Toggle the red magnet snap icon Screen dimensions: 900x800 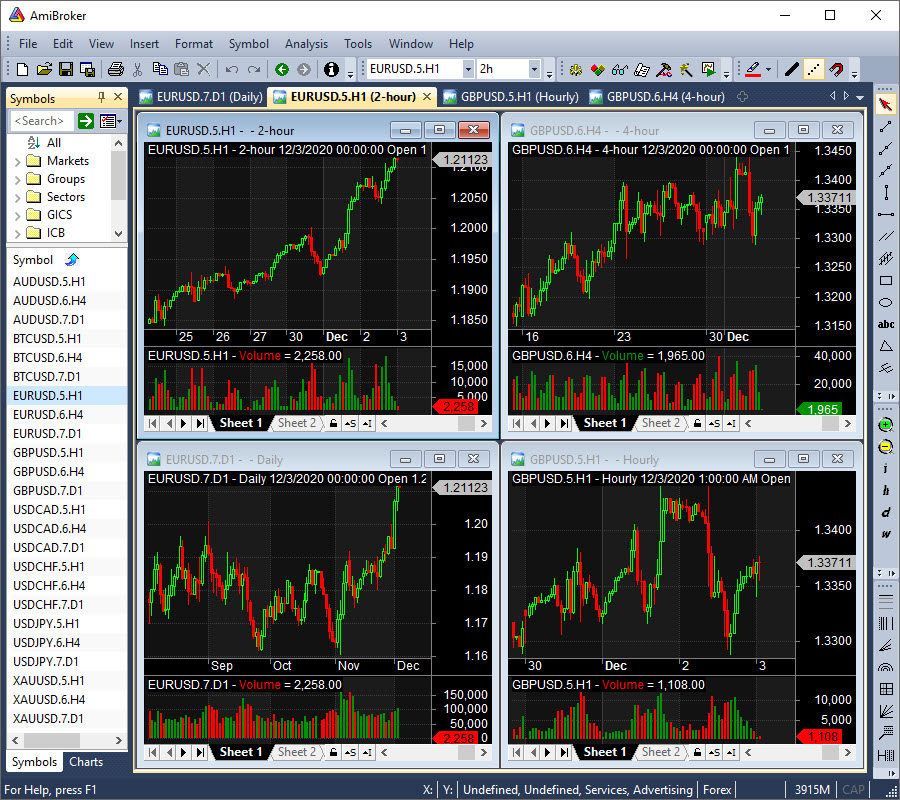(x=836, y=69)
